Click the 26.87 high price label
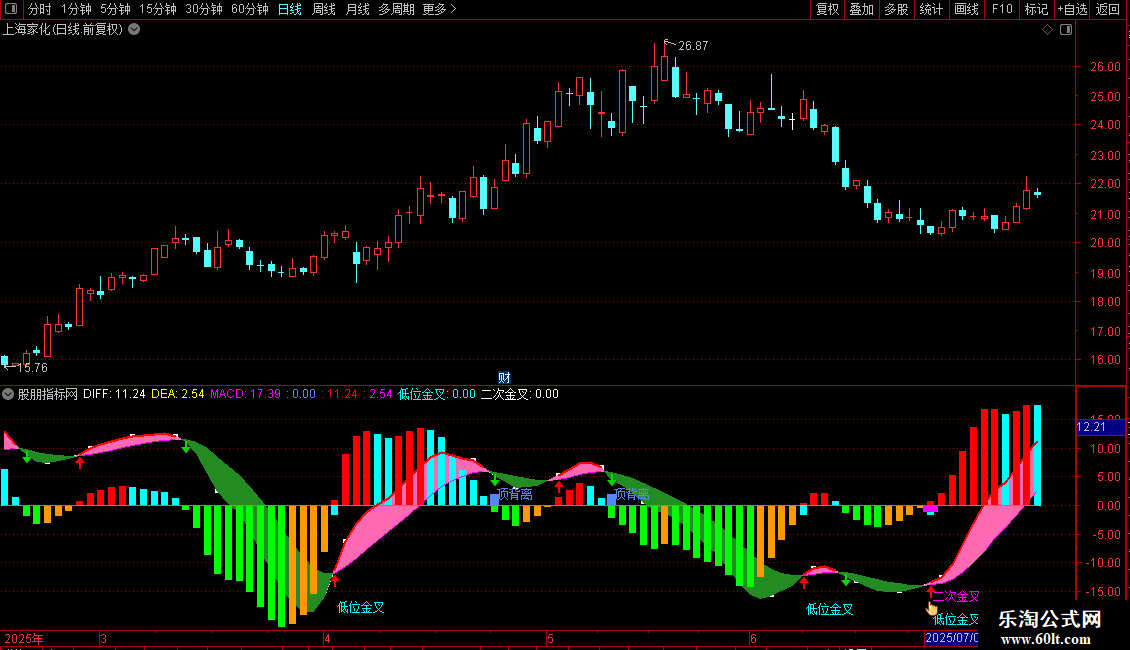Image resolution: width=1130 pixels, height=650 pixels. click(x=693, y=45)
